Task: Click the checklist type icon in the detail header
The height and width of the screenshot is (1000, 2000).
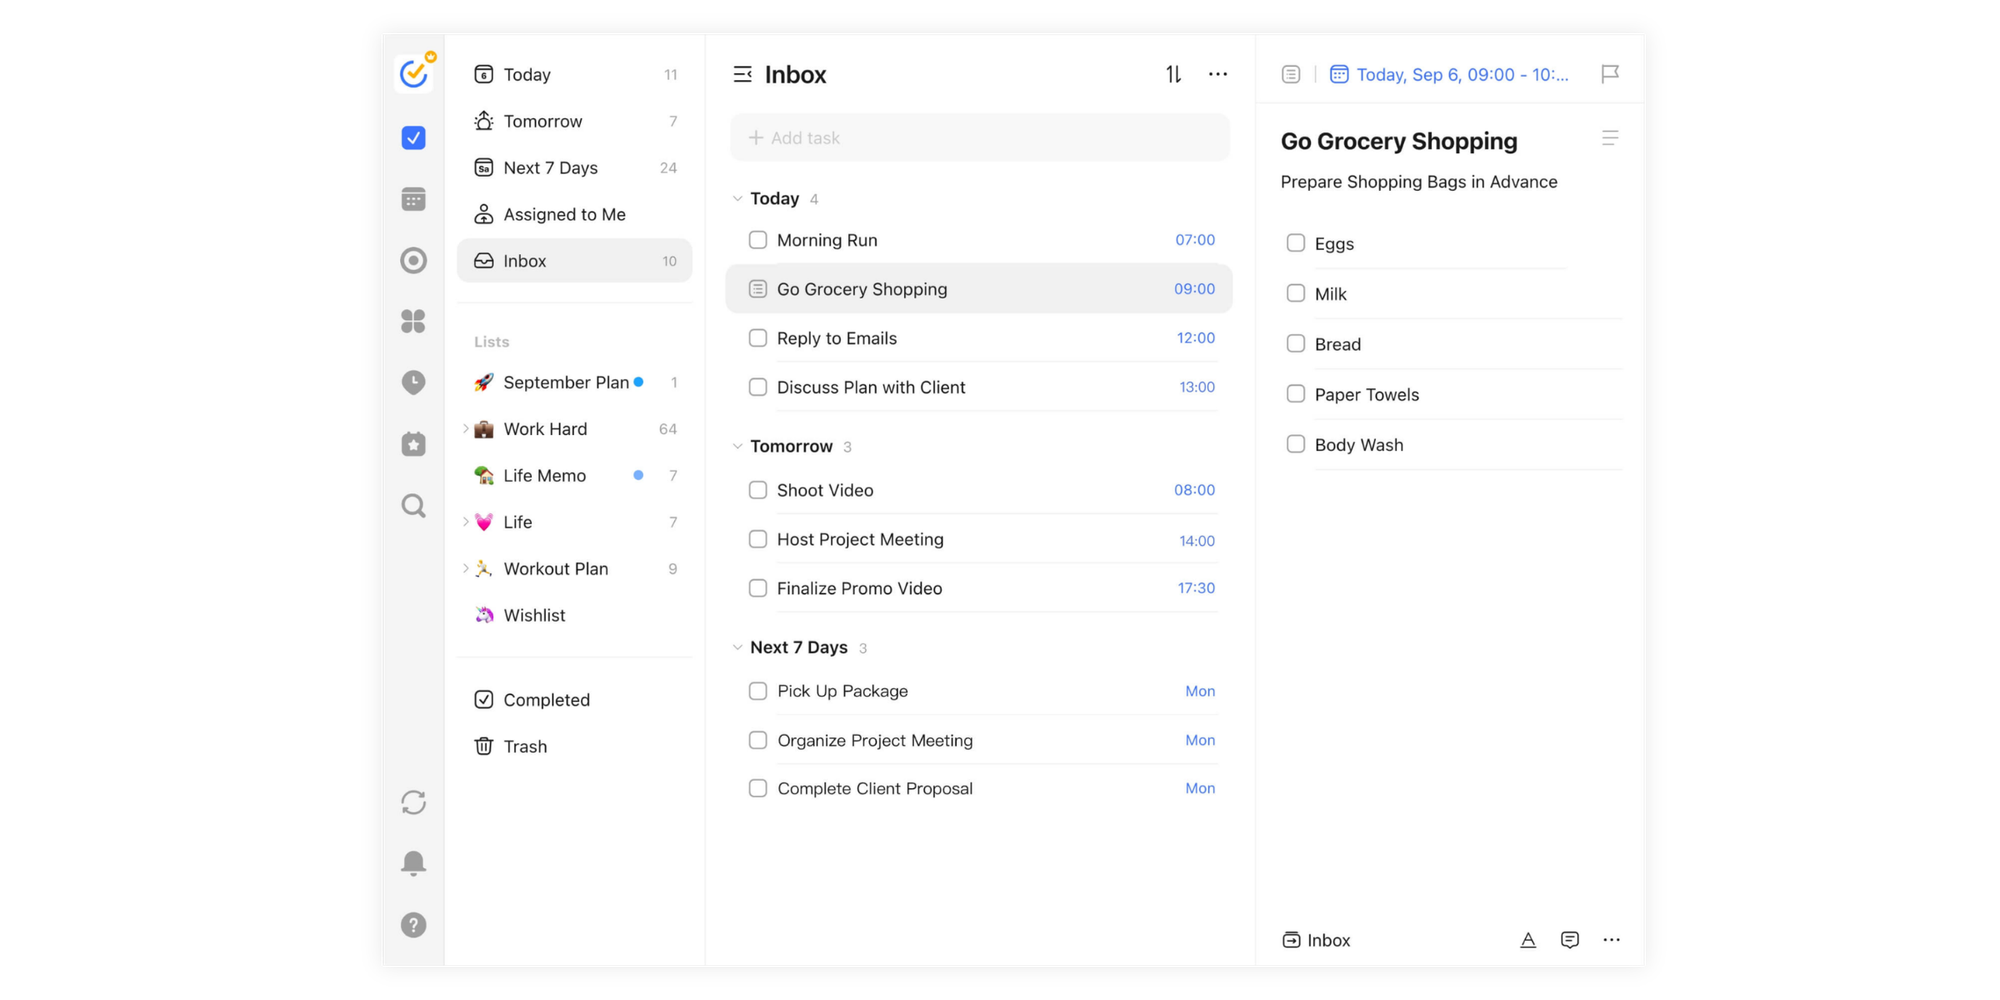Action: click(1291, 74)
